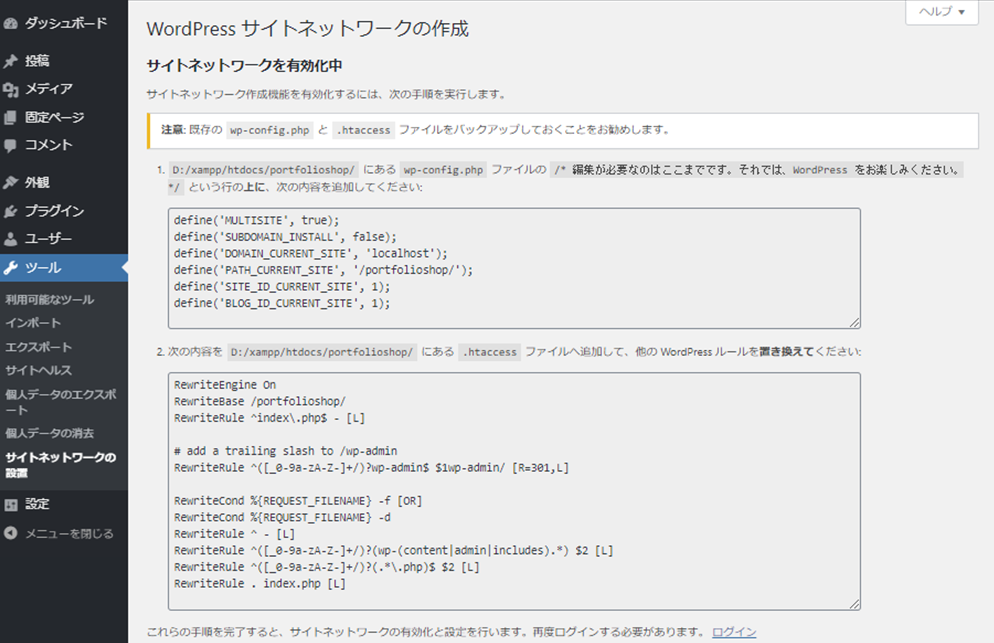Screen dimensions: 994x643
Task: Click the wrench icon for ツール
Action: [x=10, y=268]
